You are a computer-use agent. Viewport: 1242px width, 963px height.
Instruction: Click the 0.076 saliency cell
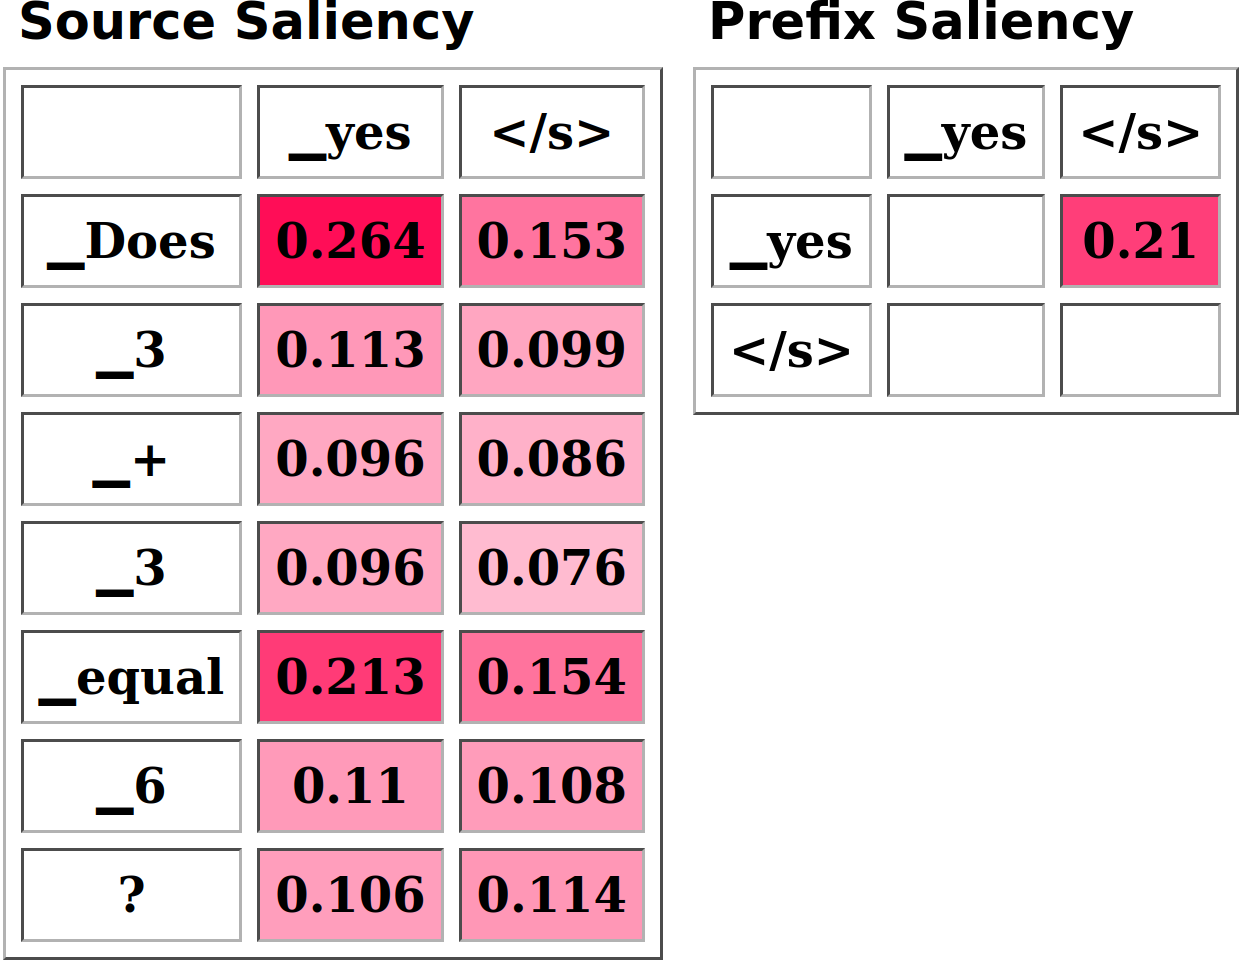pyautogui.click(x=551, y=568)
